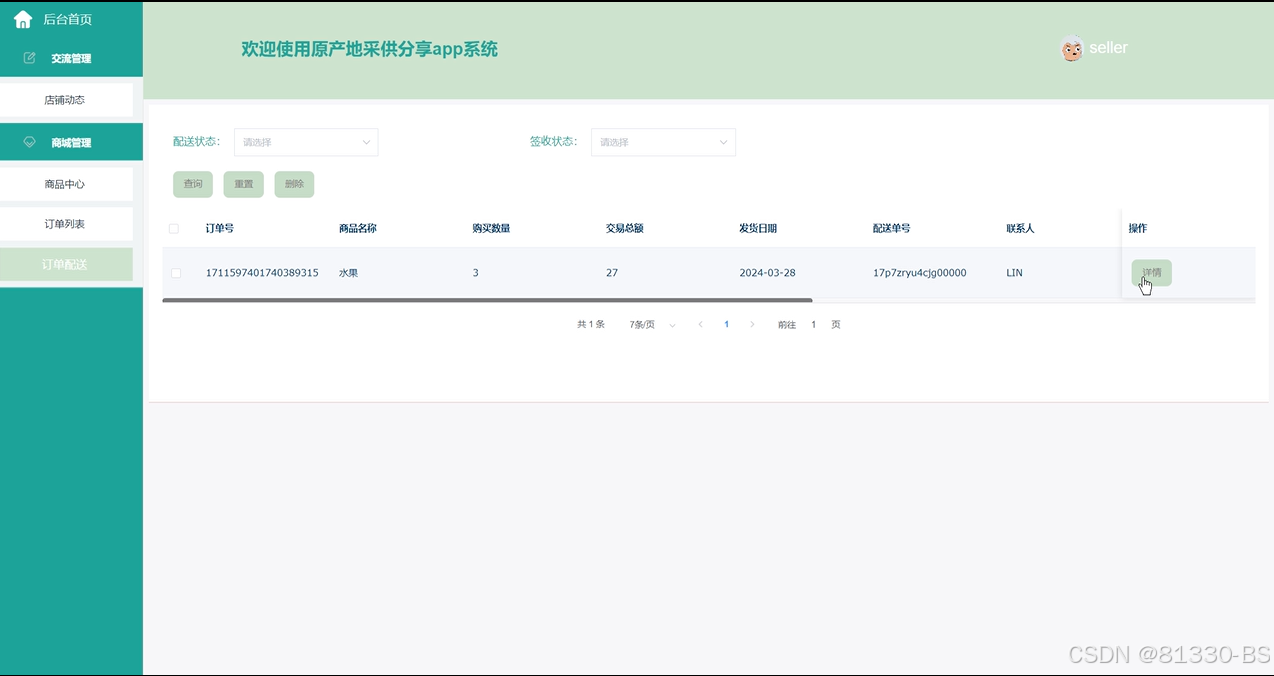1274x676 pixels.
Task: Click the LIN contact cell
Action: (x=1014, y=273)
